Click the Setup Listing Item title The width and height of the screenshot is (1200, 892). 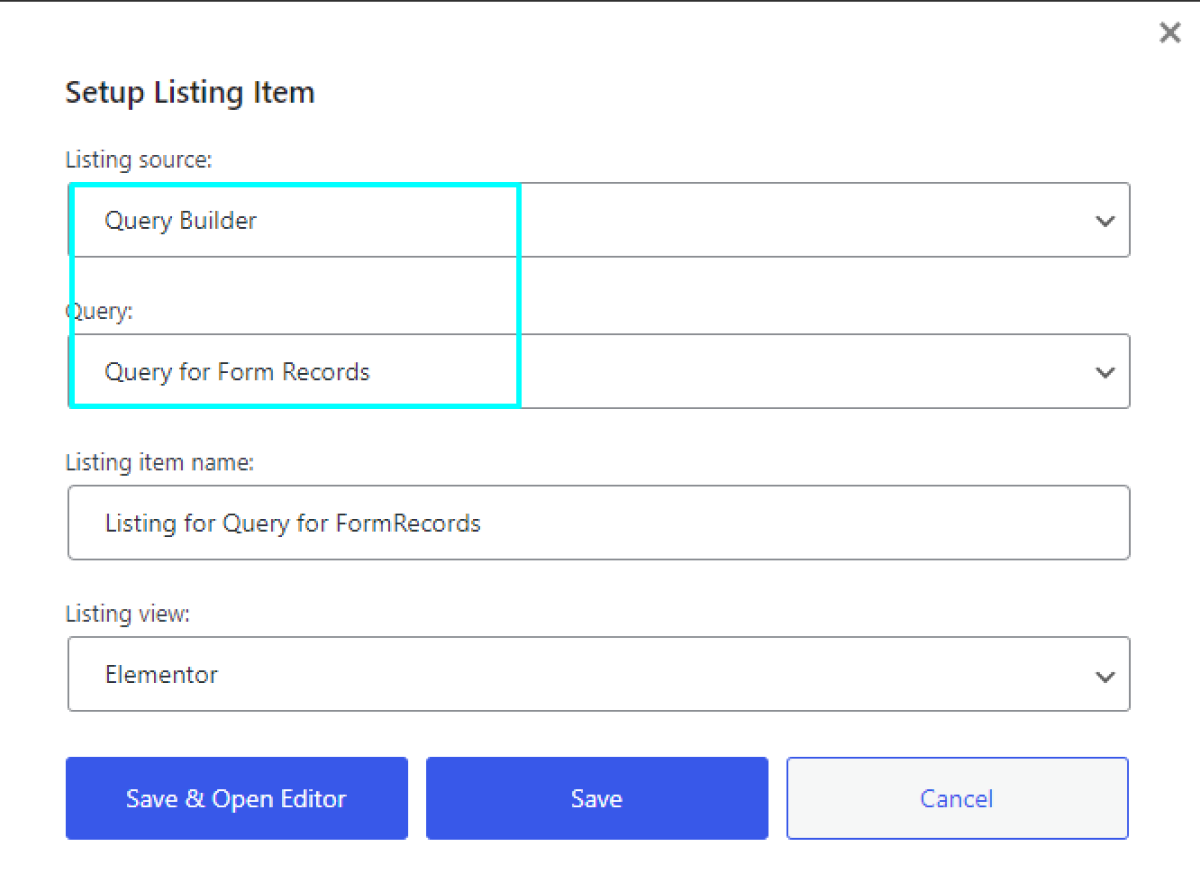point(189,92)
